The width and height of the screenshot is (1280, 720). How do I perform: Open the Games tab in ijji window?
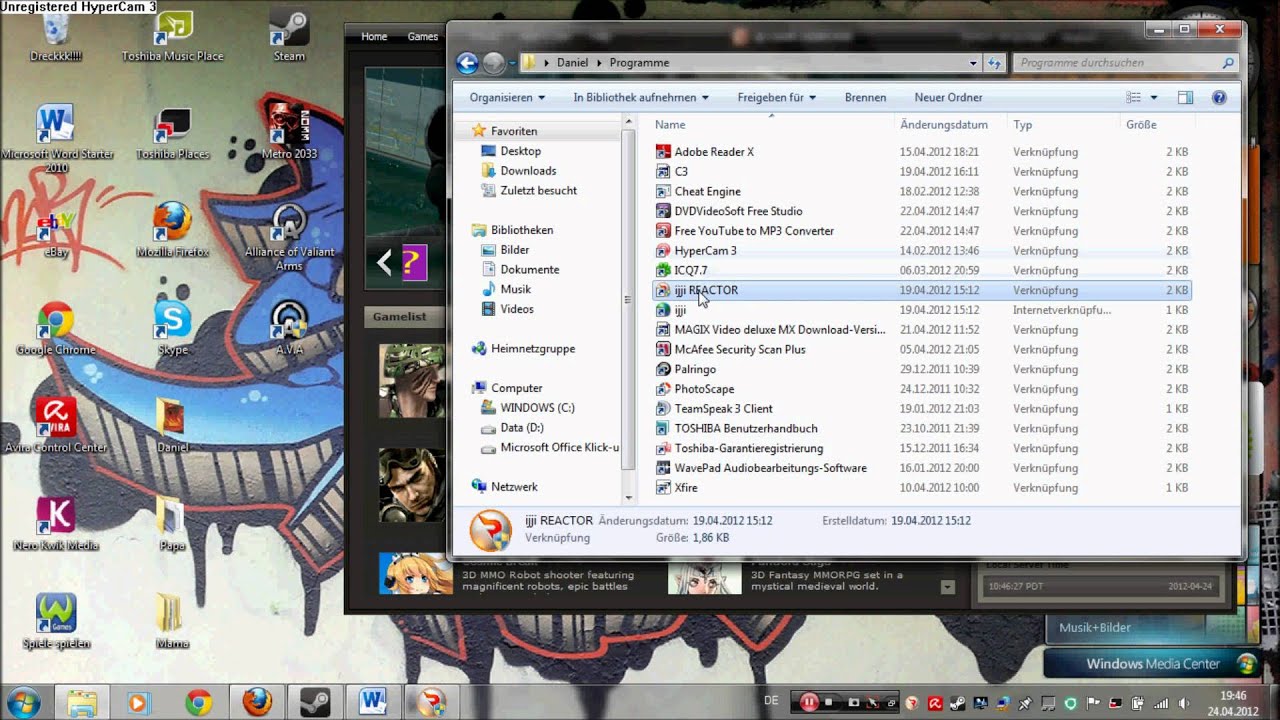[422, 36]
